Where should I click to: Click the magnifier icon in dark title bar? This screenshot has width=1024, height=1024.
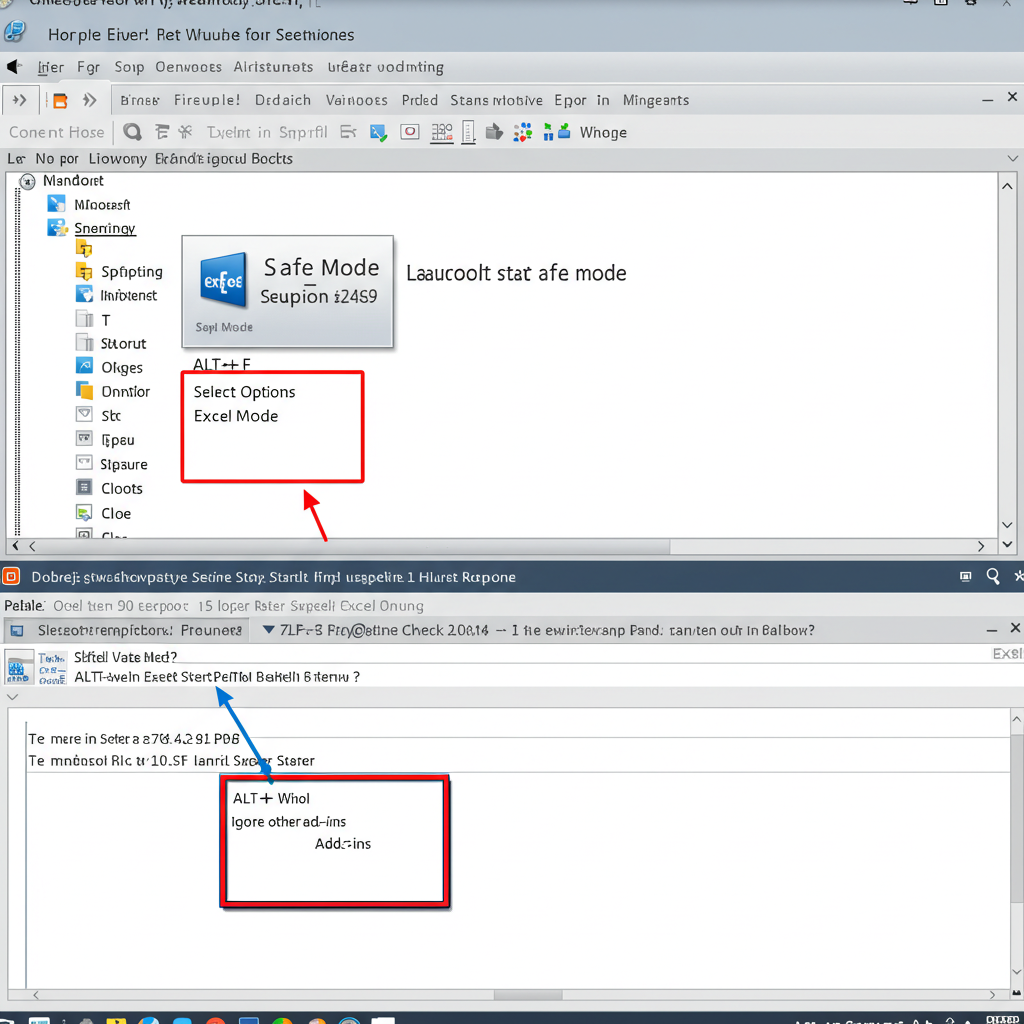[x=993, y=577]
